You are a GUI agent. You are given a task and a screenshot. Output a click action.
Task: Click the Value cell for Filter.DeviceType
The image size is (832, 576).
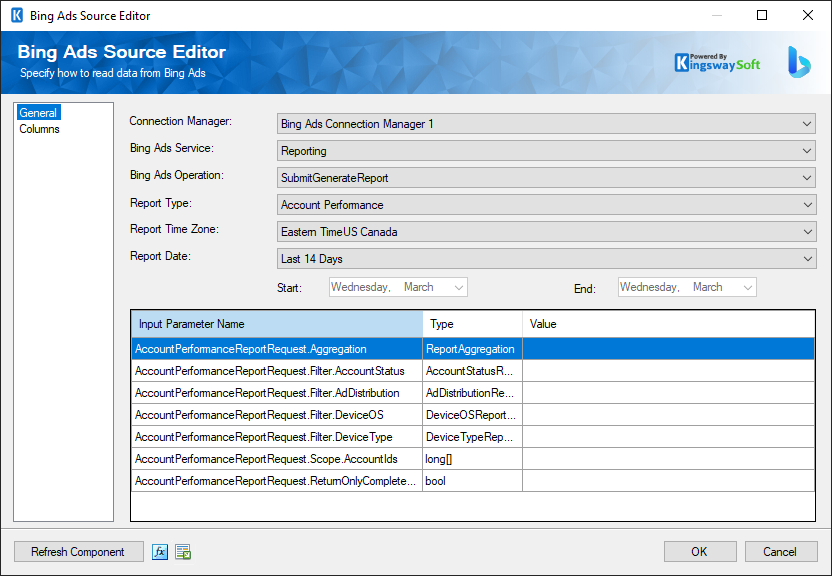point(669,437)
